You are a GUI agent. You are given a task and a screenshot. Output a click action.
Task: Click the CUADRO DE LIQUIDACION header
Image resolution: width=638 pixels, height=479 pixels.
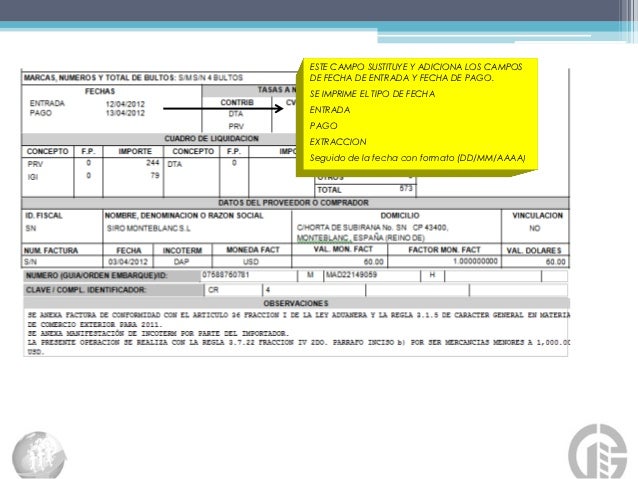pos(211,138)
